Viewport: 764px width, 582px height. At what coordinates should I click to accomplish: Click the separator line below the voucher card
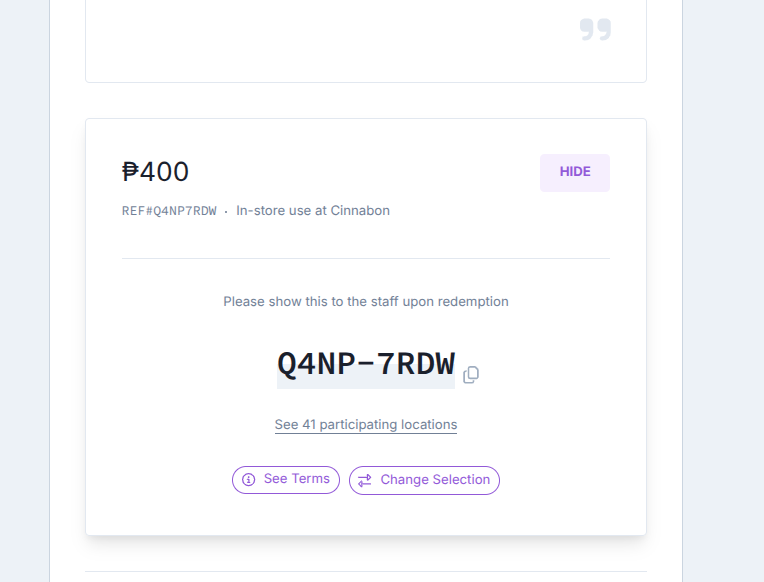point(366,571)
